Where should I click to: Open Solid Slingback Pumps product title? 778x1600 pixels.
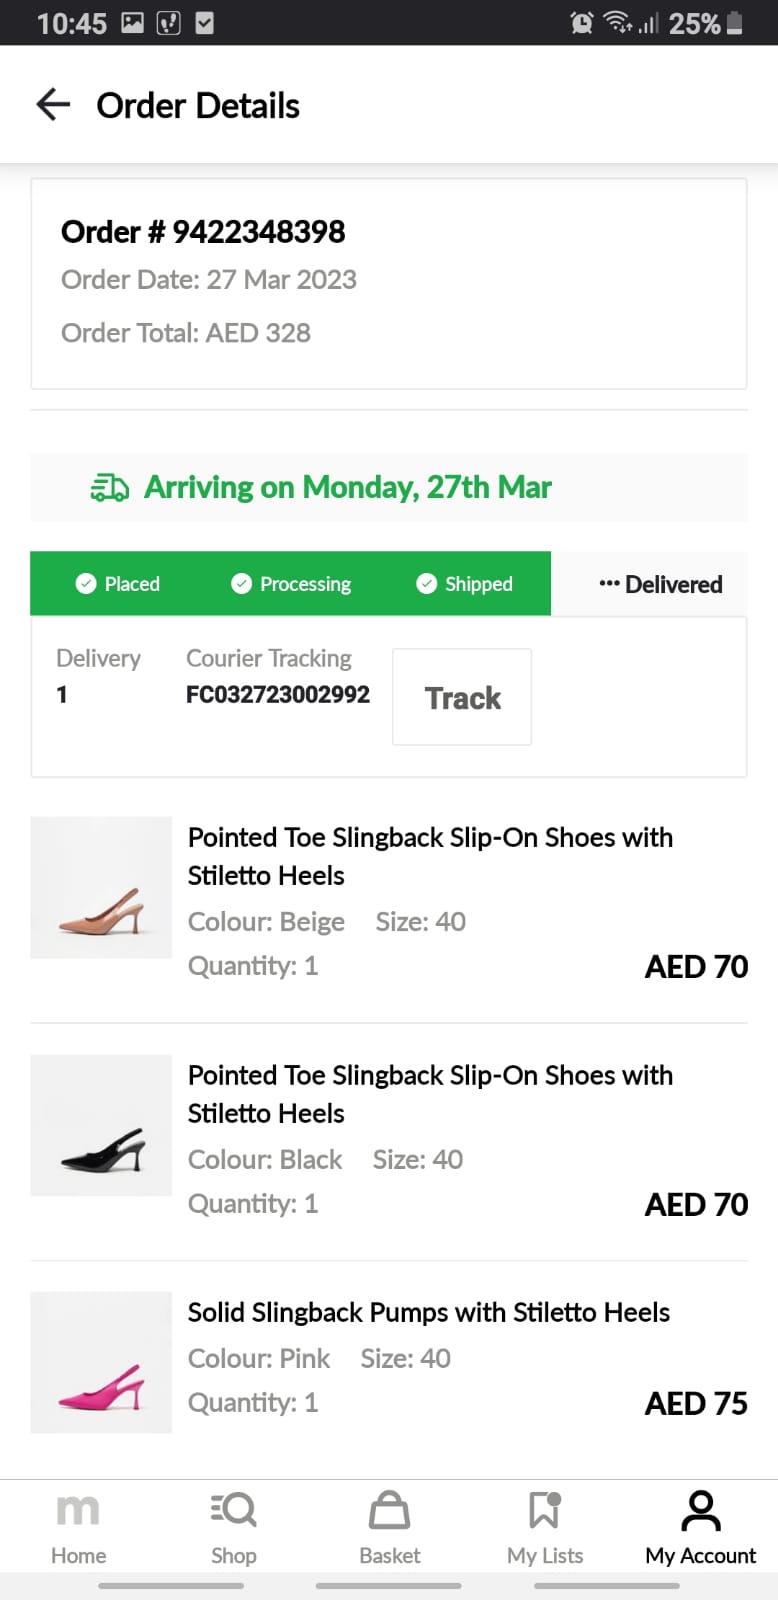click(429, 1312)
